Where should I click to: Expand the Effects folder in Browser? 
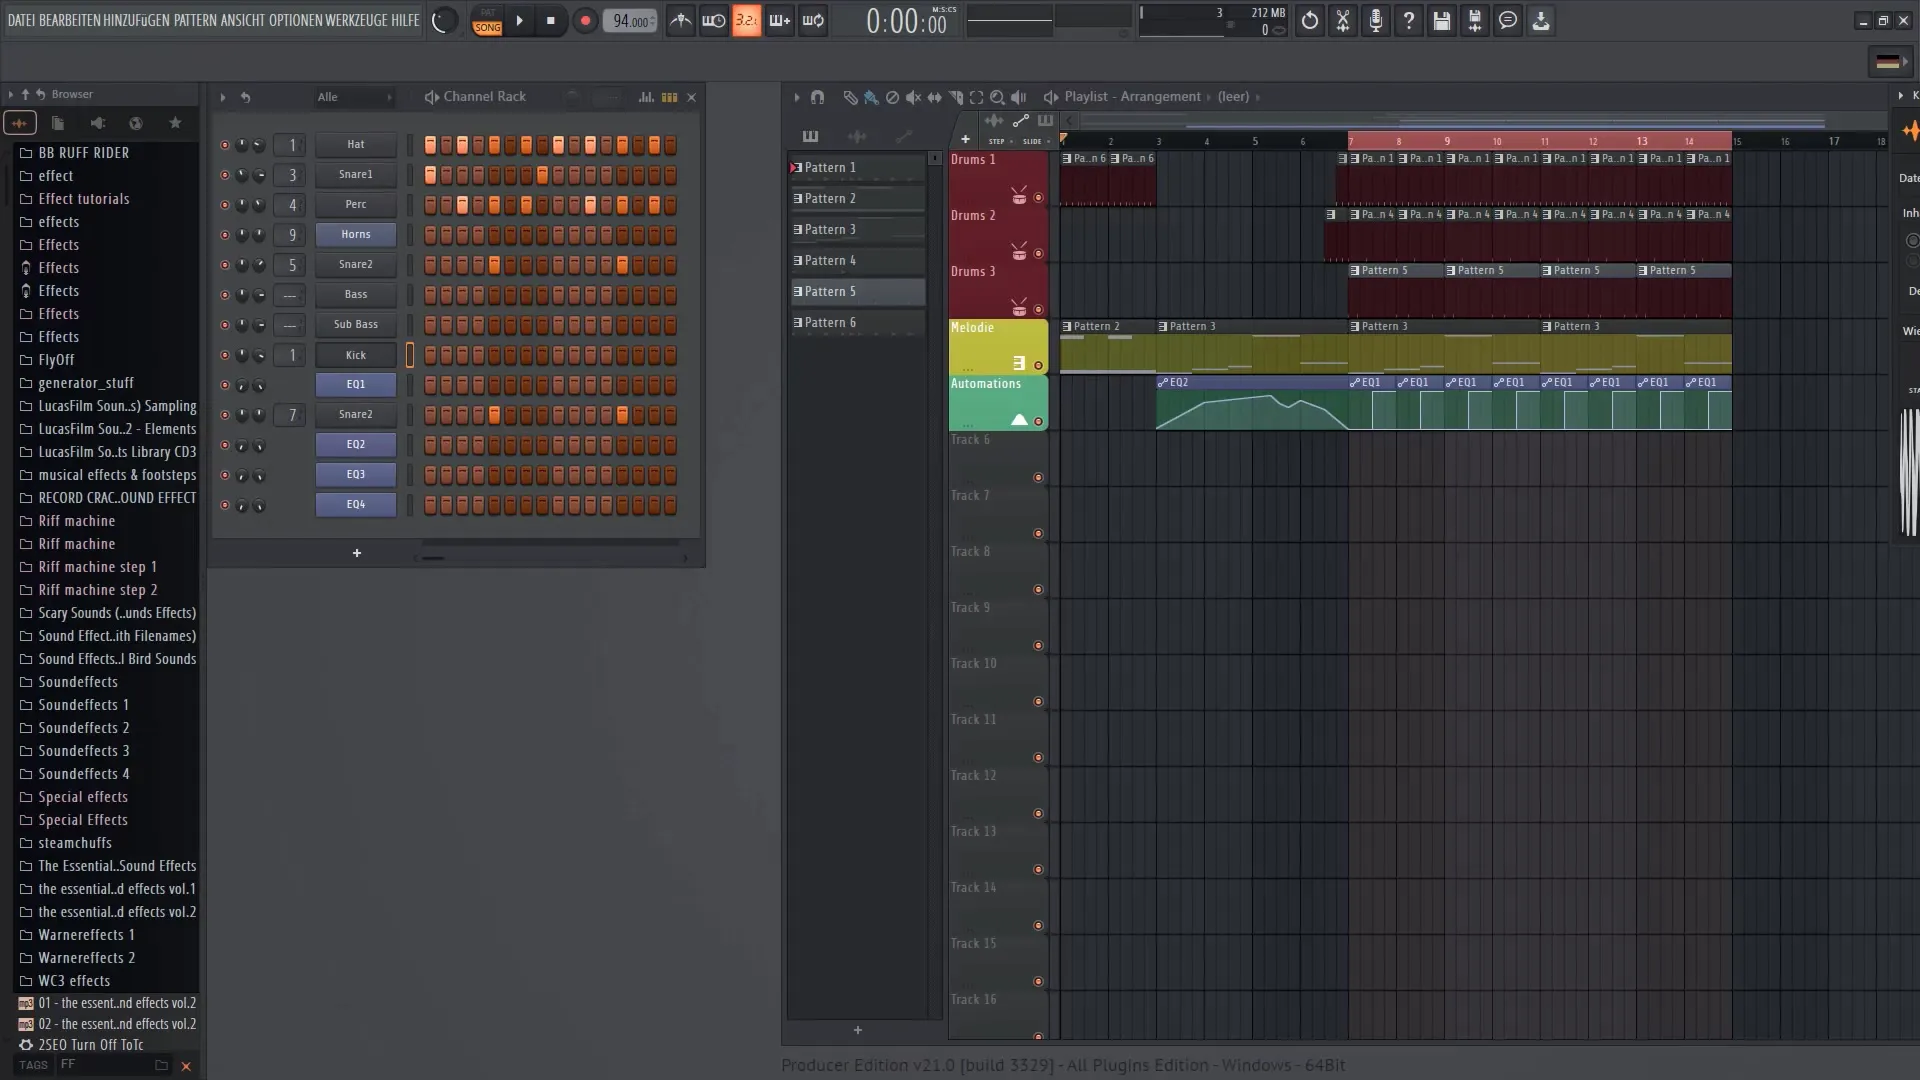[59, 244]
